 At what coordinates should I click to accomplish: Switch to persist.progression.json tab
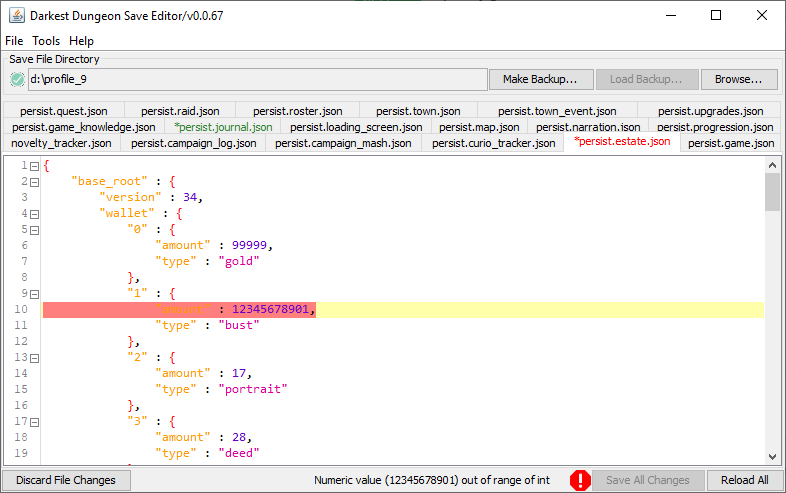[715, 127]
